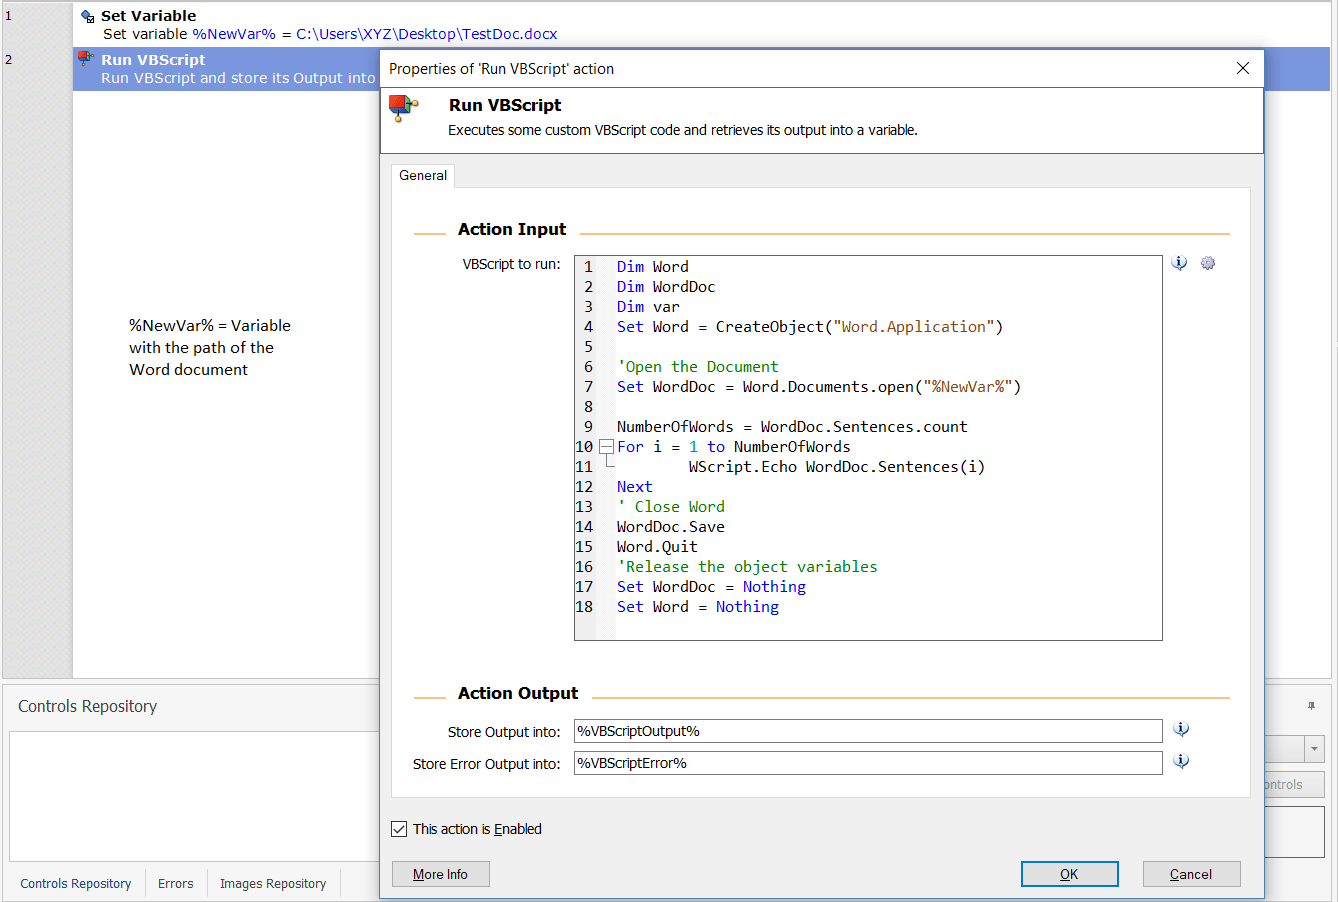Click the Set Variable action icon
This screenshot has width=1338, height=902.
pyautogui.click(x=88, y=15)
